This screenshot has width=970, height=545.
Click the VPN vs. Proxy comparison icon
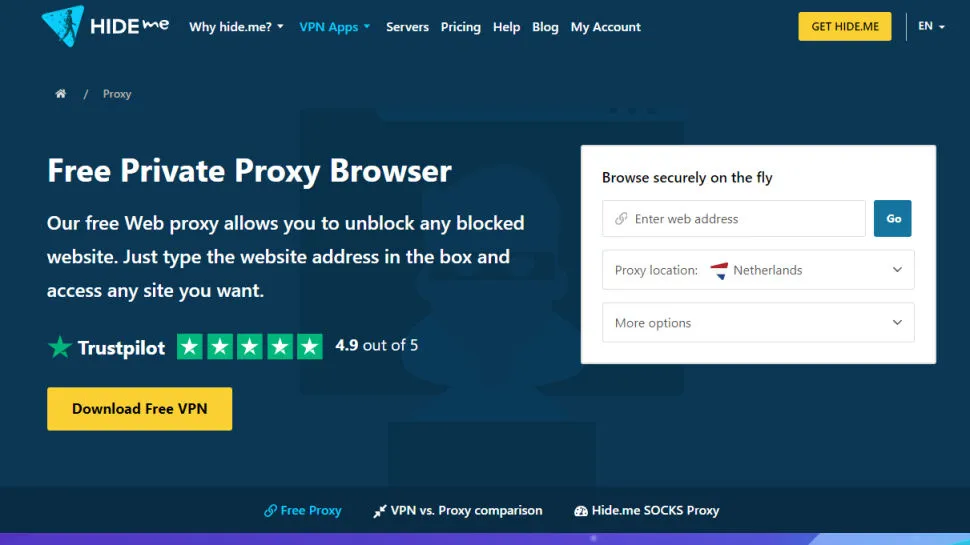point(380,511)
